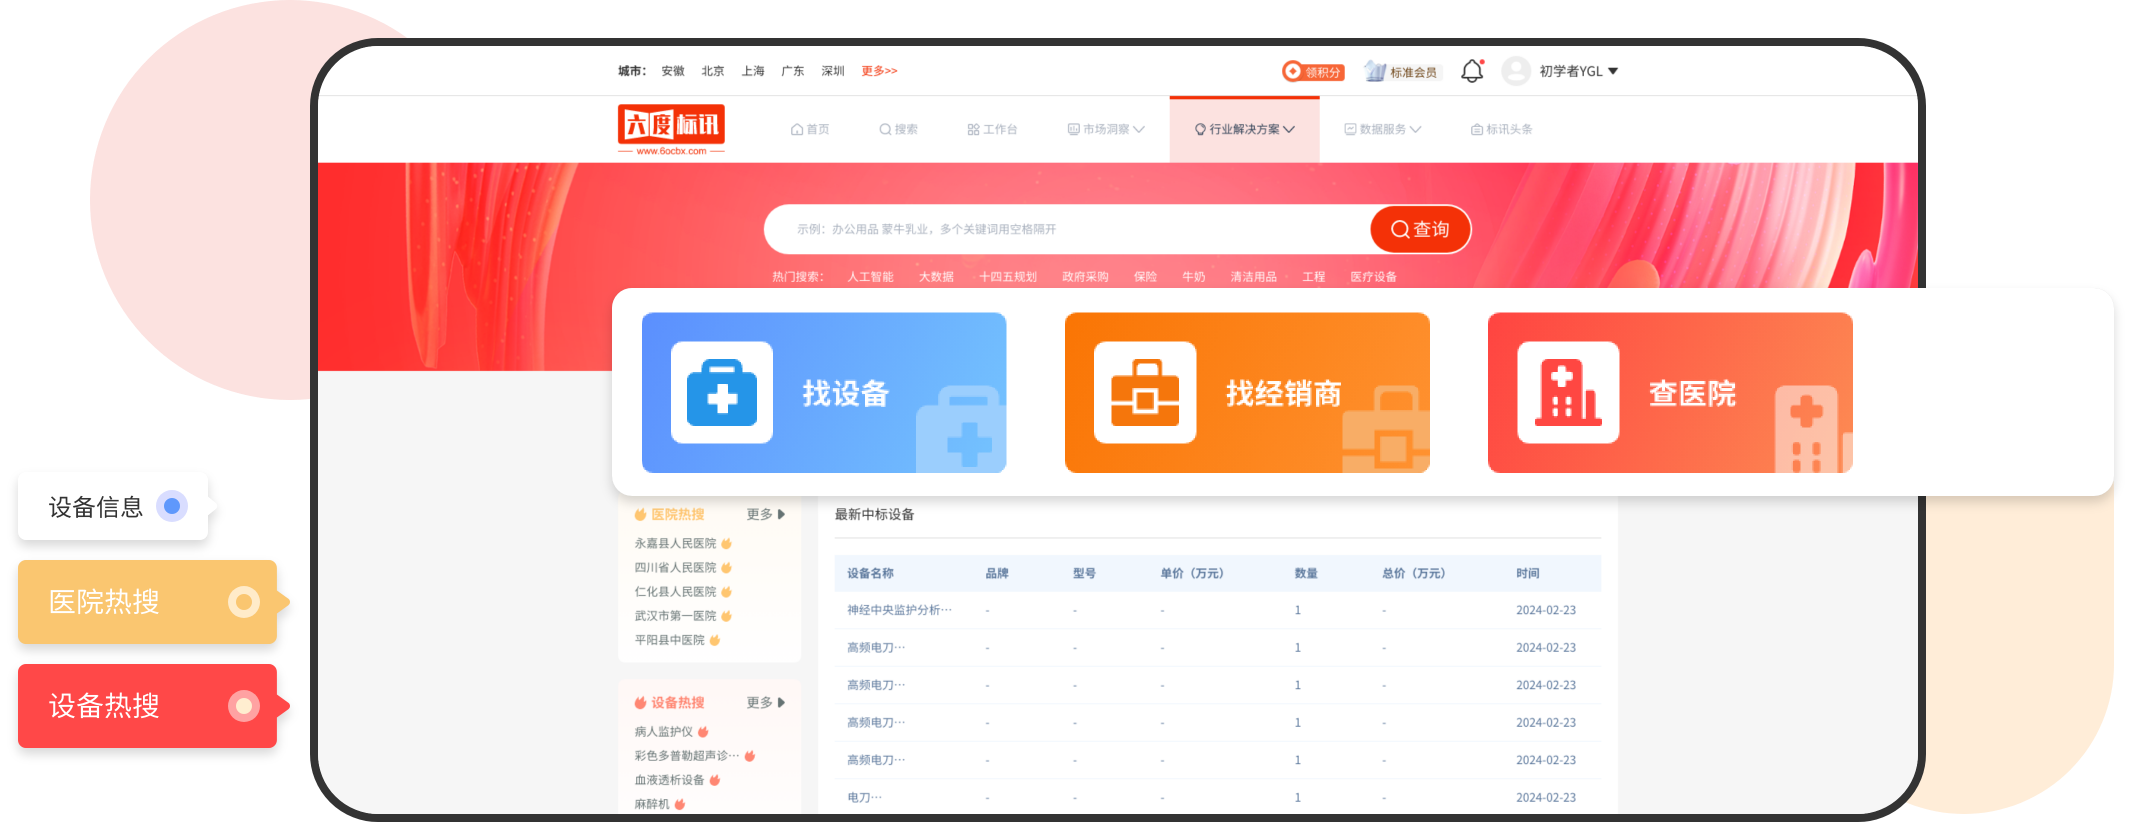Viewport: 2132px width, 822px height.
Task: Select the 医院热搜 label marker
Action: coord(244,602)
